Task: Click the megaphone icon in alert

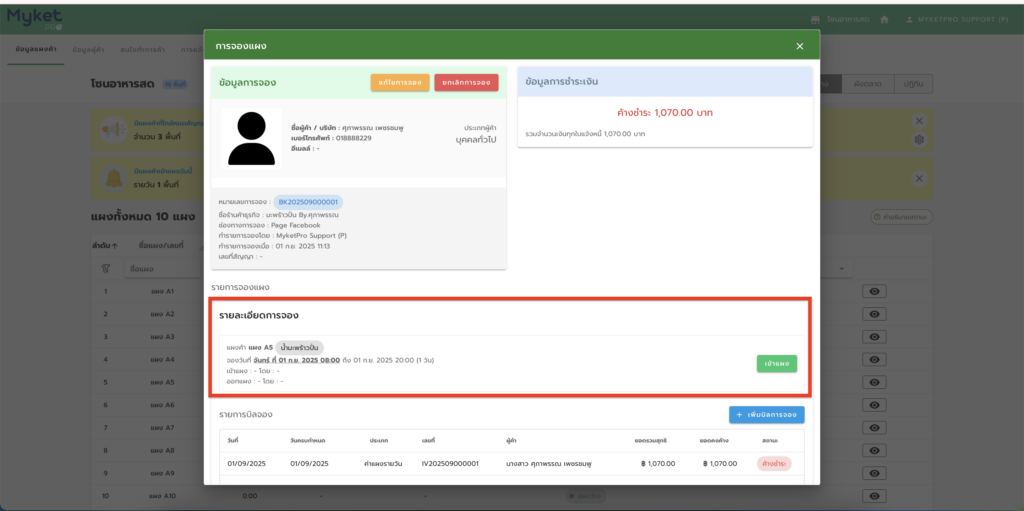Action: tap(114, 131)
